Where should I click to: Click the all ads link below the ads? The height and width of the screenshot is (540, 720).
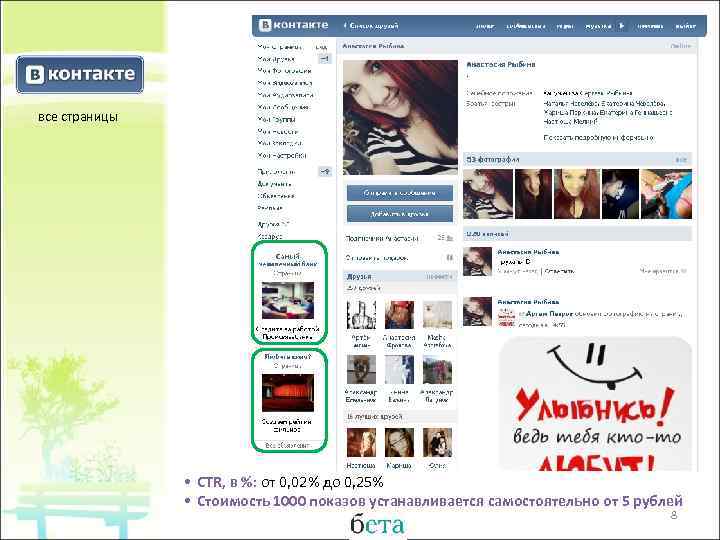(x=288, y=445)
